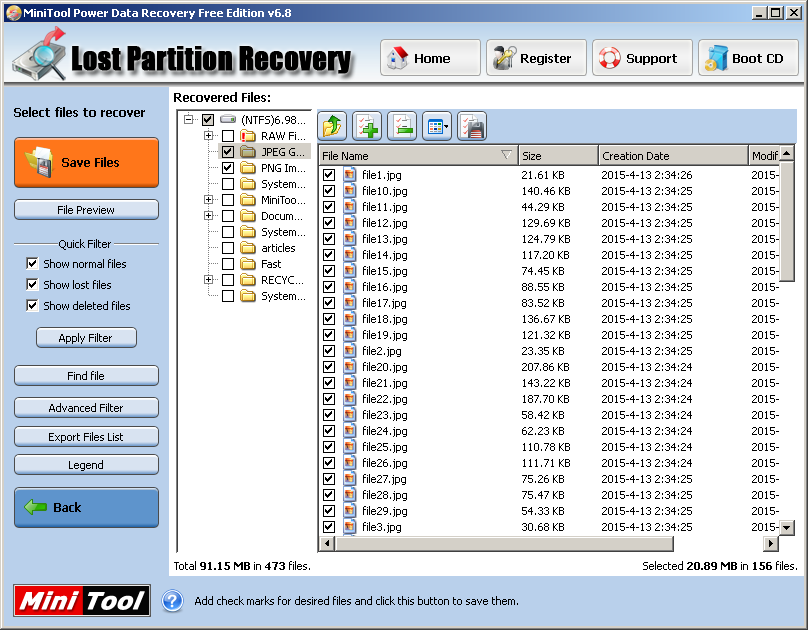Go Back to the previous step
Image resolution: width=808 pixels, height=630 pixels.
tap(87, 507)
